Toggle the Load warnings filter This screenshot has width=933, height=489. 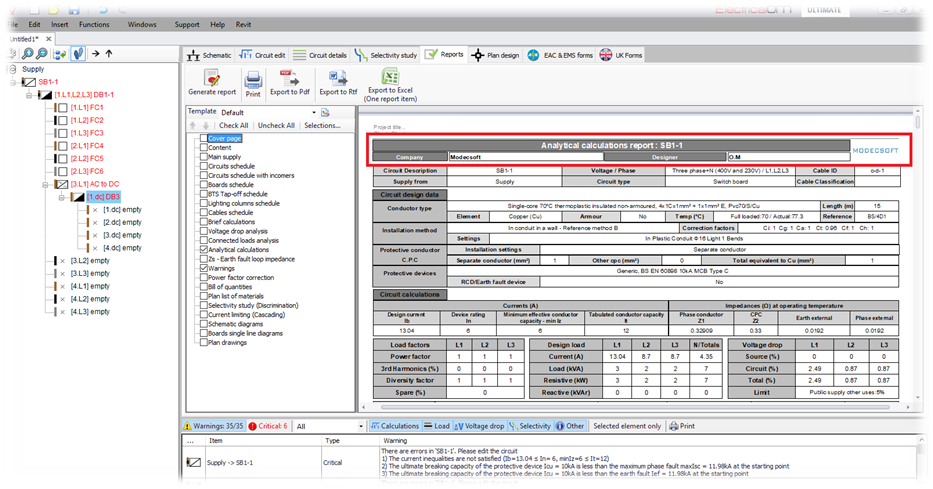437,426
